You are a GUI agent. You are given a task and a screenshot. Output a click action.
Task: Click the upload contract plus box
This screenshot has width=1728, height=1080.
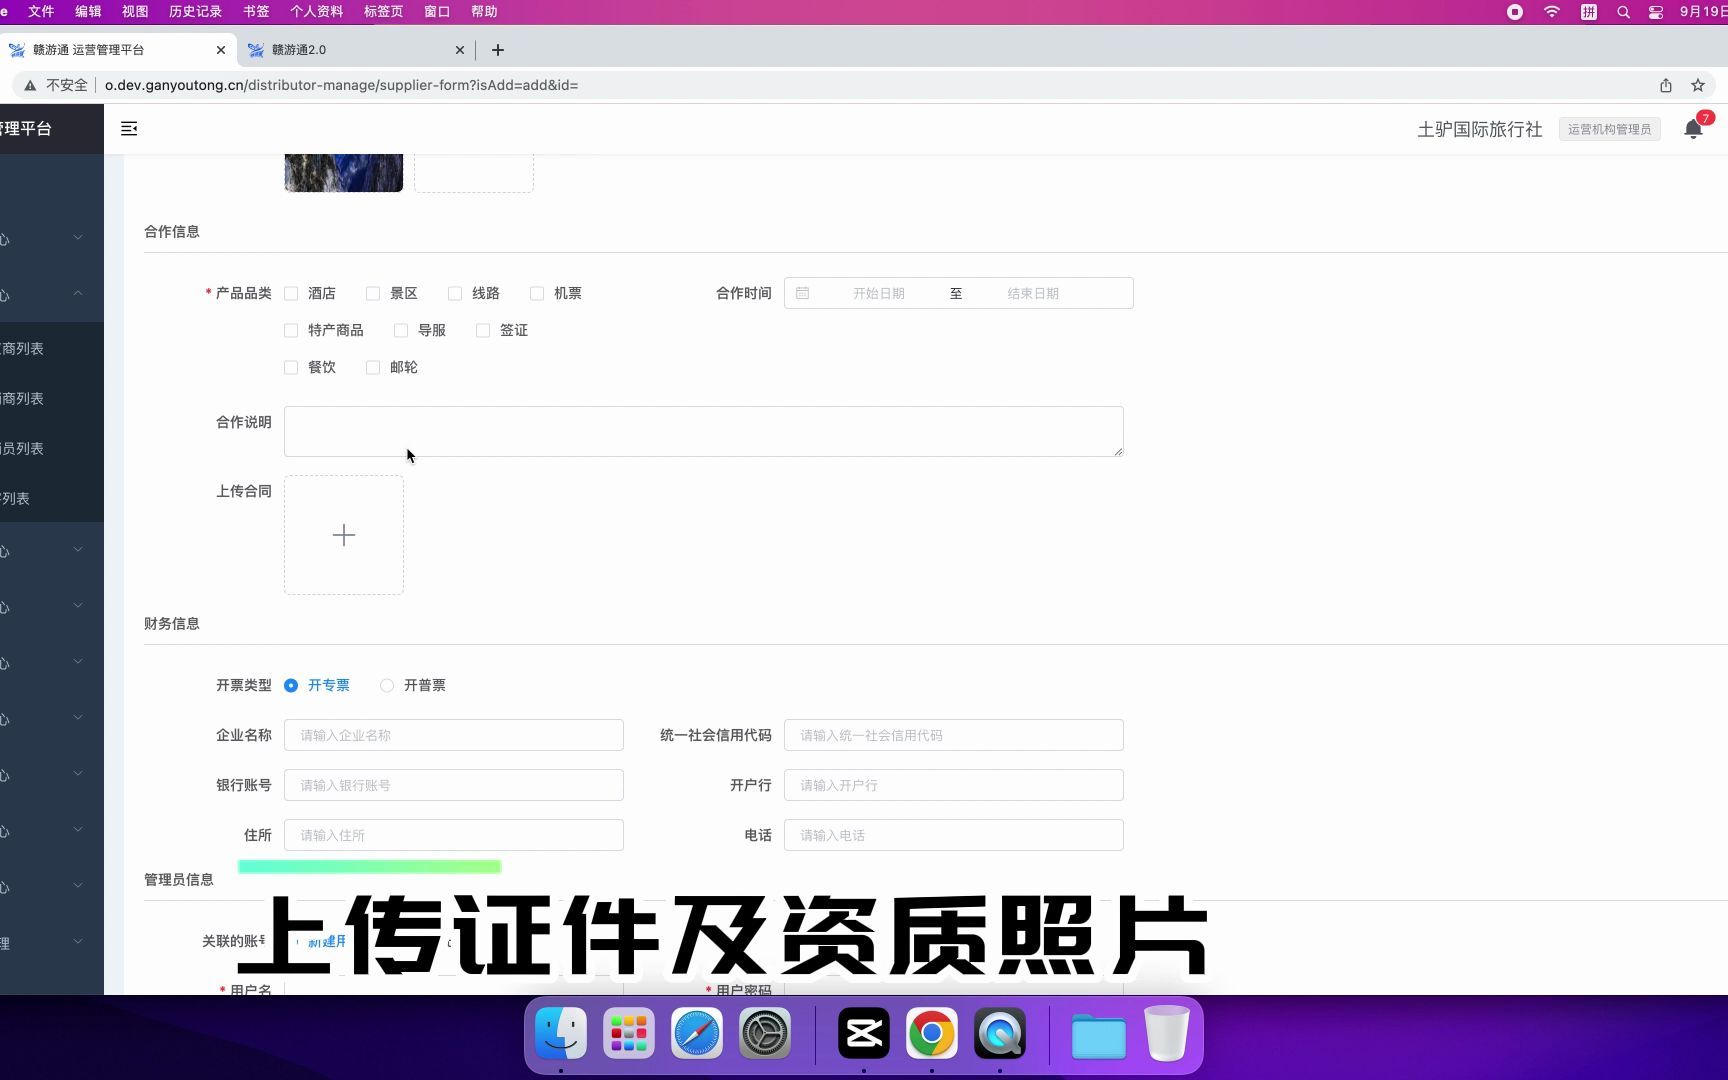[344, 535]
